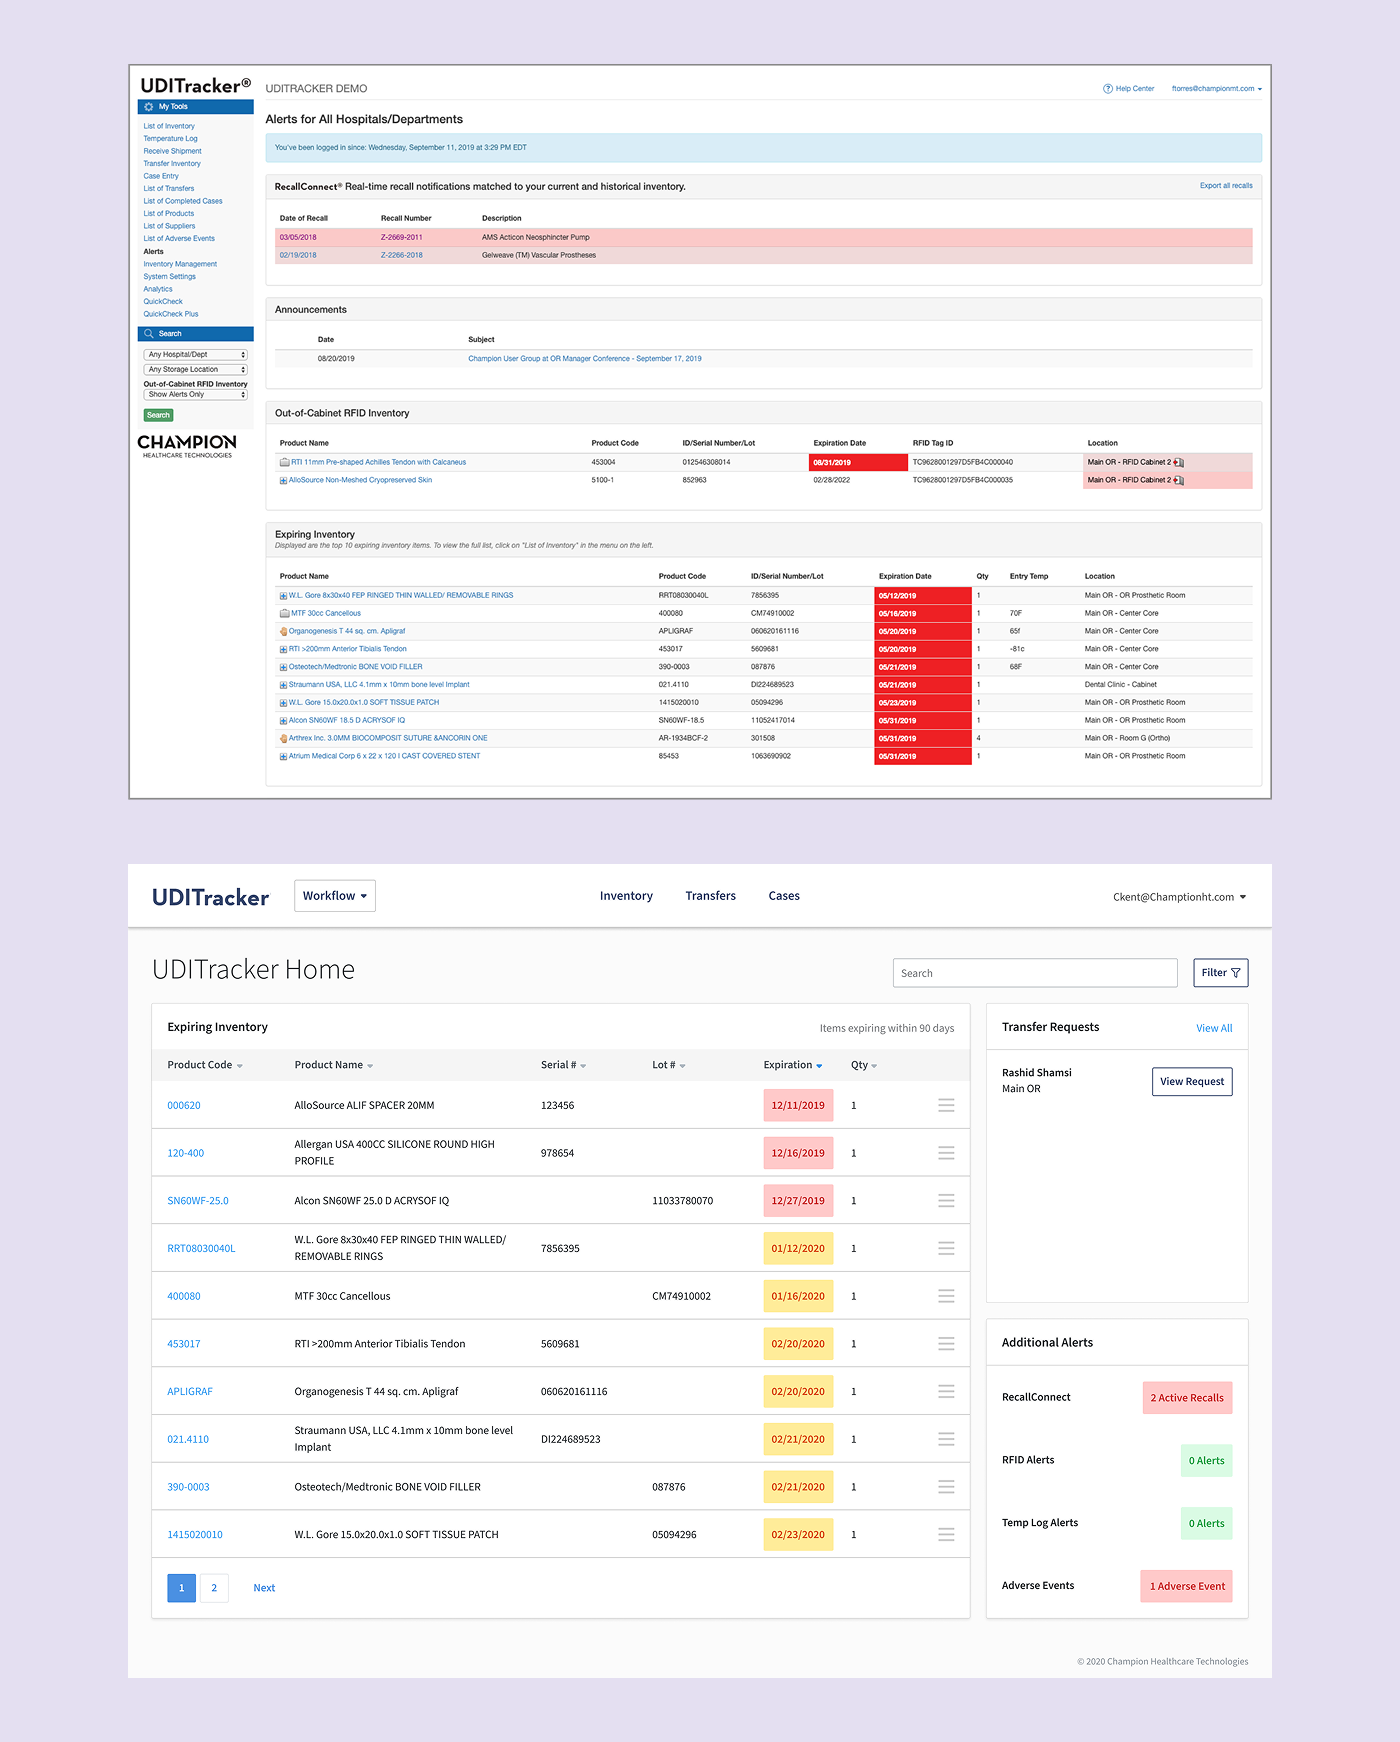Open product code SN60WF-25.0 link

pos(198,1201)
